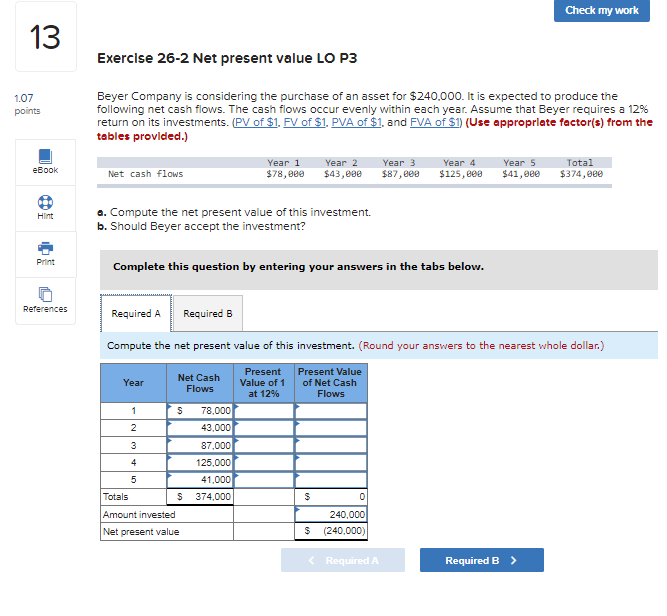Click the Exercise 26-2 heading
Image resolution: width=667 pixels, height=616 pixels.
point(227,58)
